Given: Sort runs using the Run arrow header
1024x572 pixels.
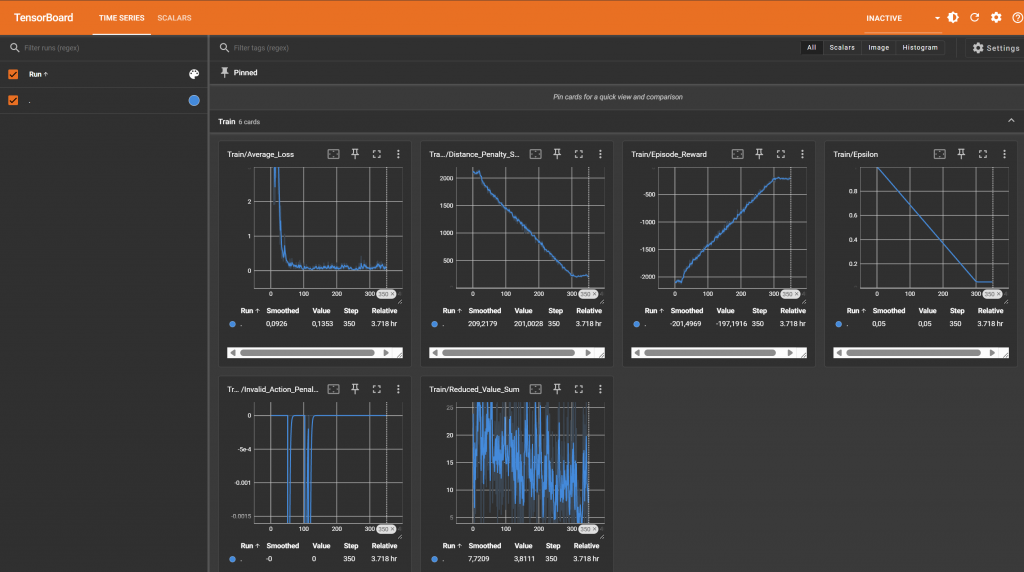Looking at the screenshot, I should [38, 74].
